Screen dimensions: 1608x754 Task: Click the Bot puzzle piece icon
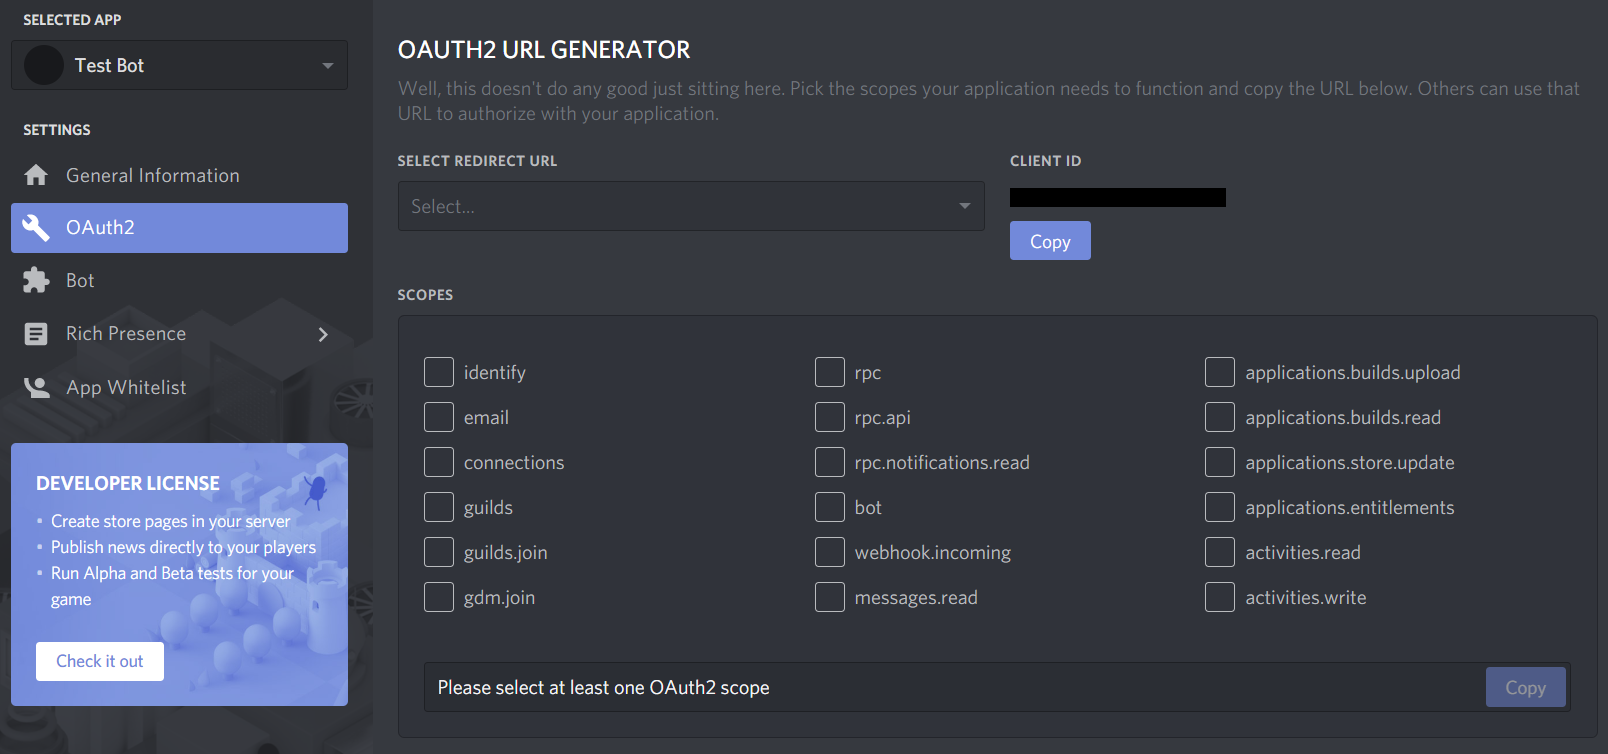pos(36,281)
